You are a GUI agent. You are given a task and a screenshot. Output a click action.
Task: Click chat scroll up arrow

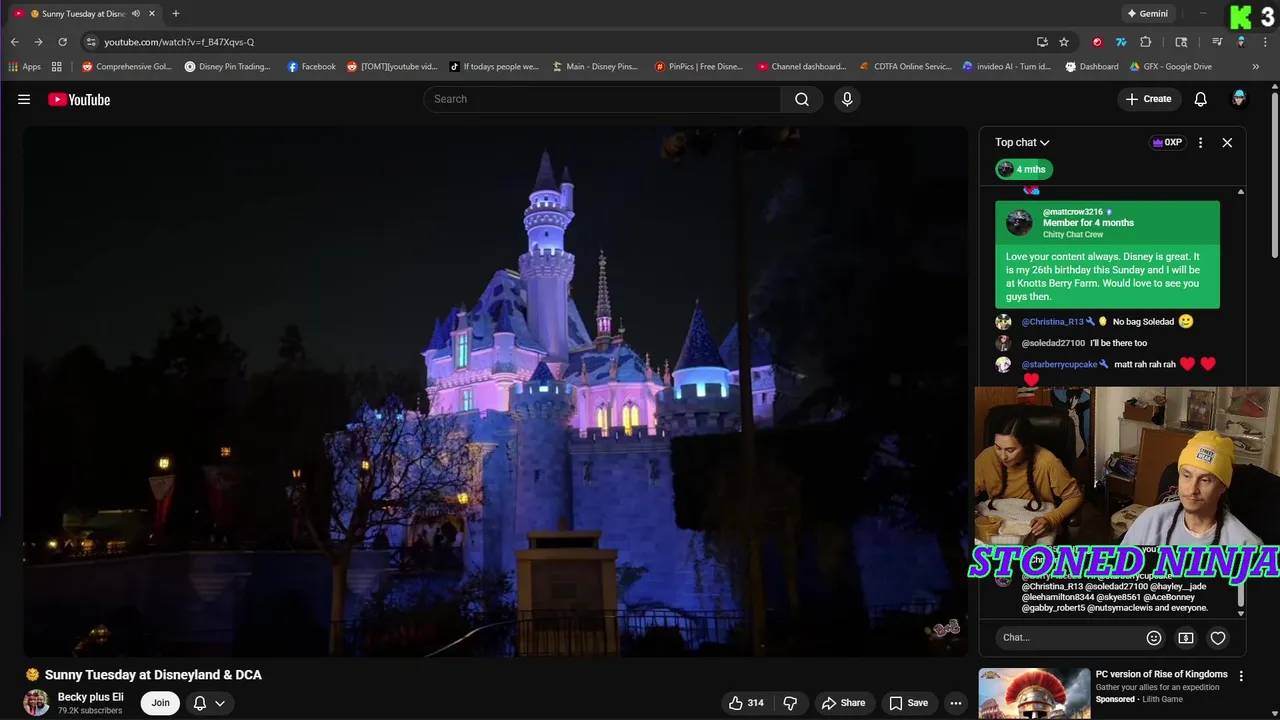pos(1240,192)
